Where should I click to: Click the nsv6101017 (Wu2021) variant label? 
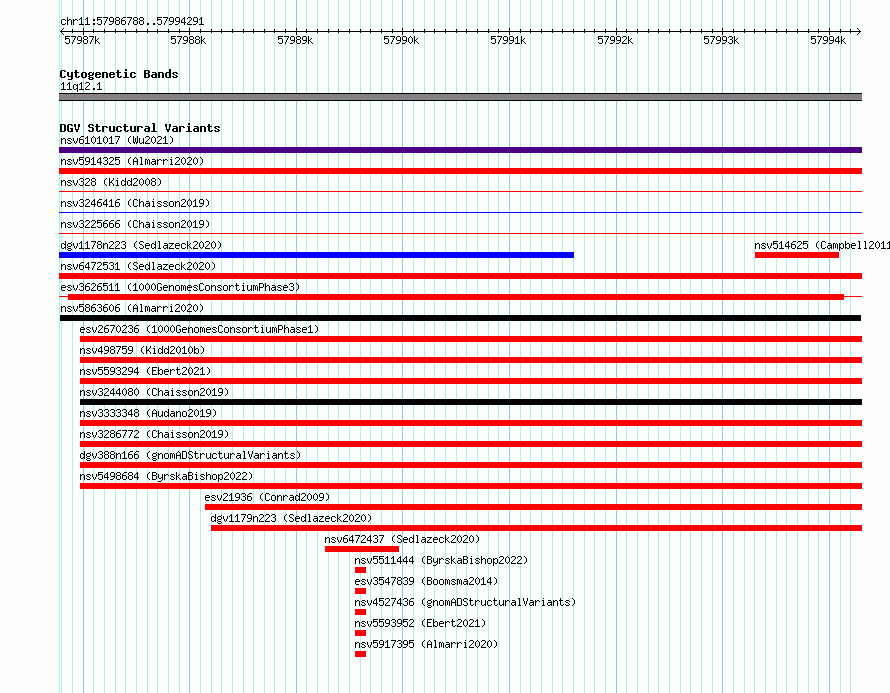coord(117,140)
